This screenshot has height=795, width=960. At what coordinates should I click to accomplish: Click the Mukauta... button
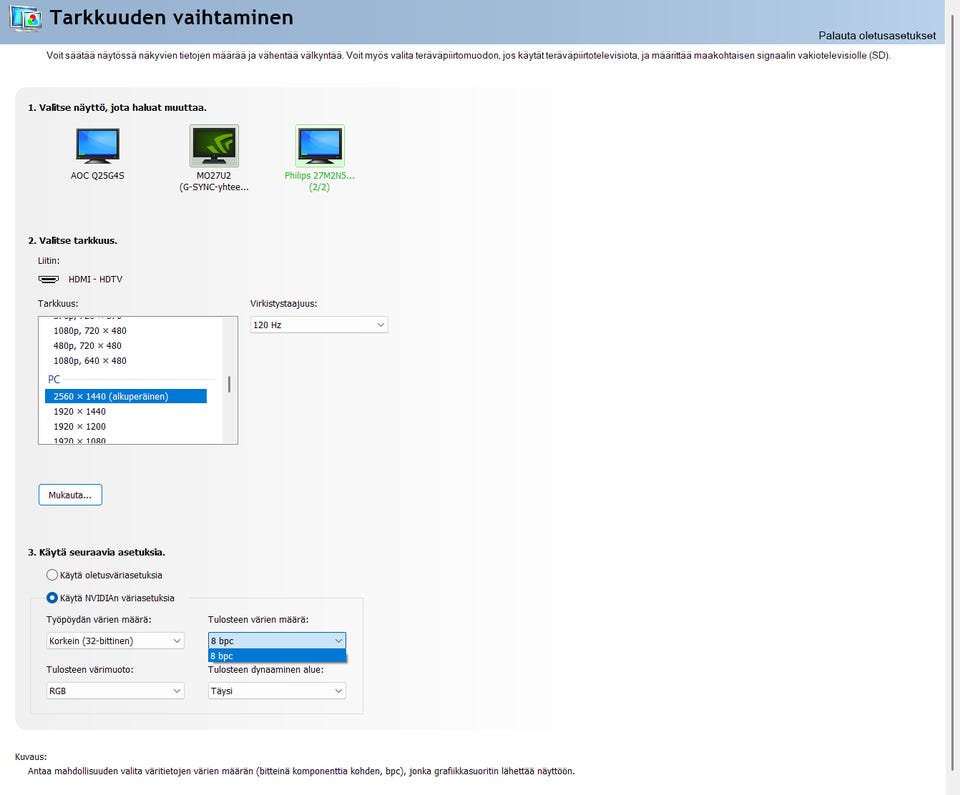coord(70,495)
